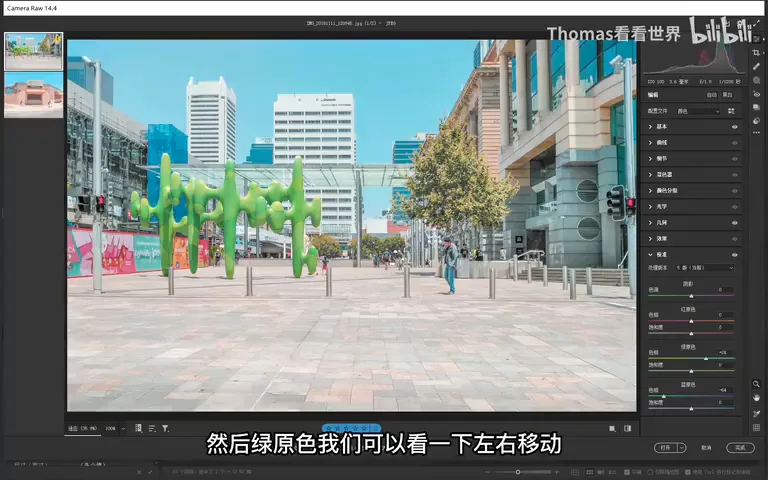Open the filmstrip sort menu icon
Screen dimensions: 768x480
[x=152, y=429]
